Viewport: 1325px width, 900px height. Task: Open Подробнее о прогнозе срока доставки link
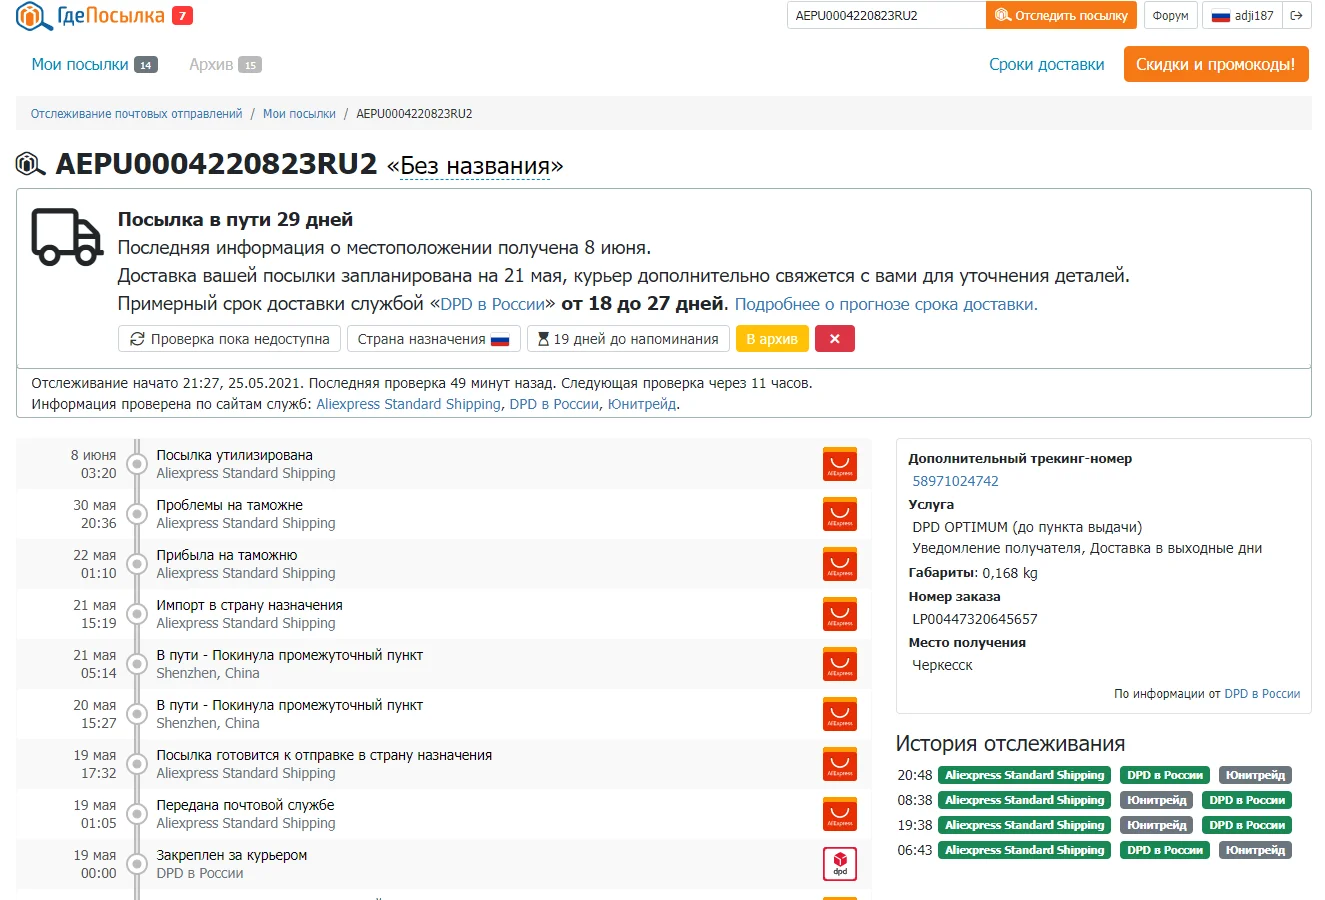886,304
